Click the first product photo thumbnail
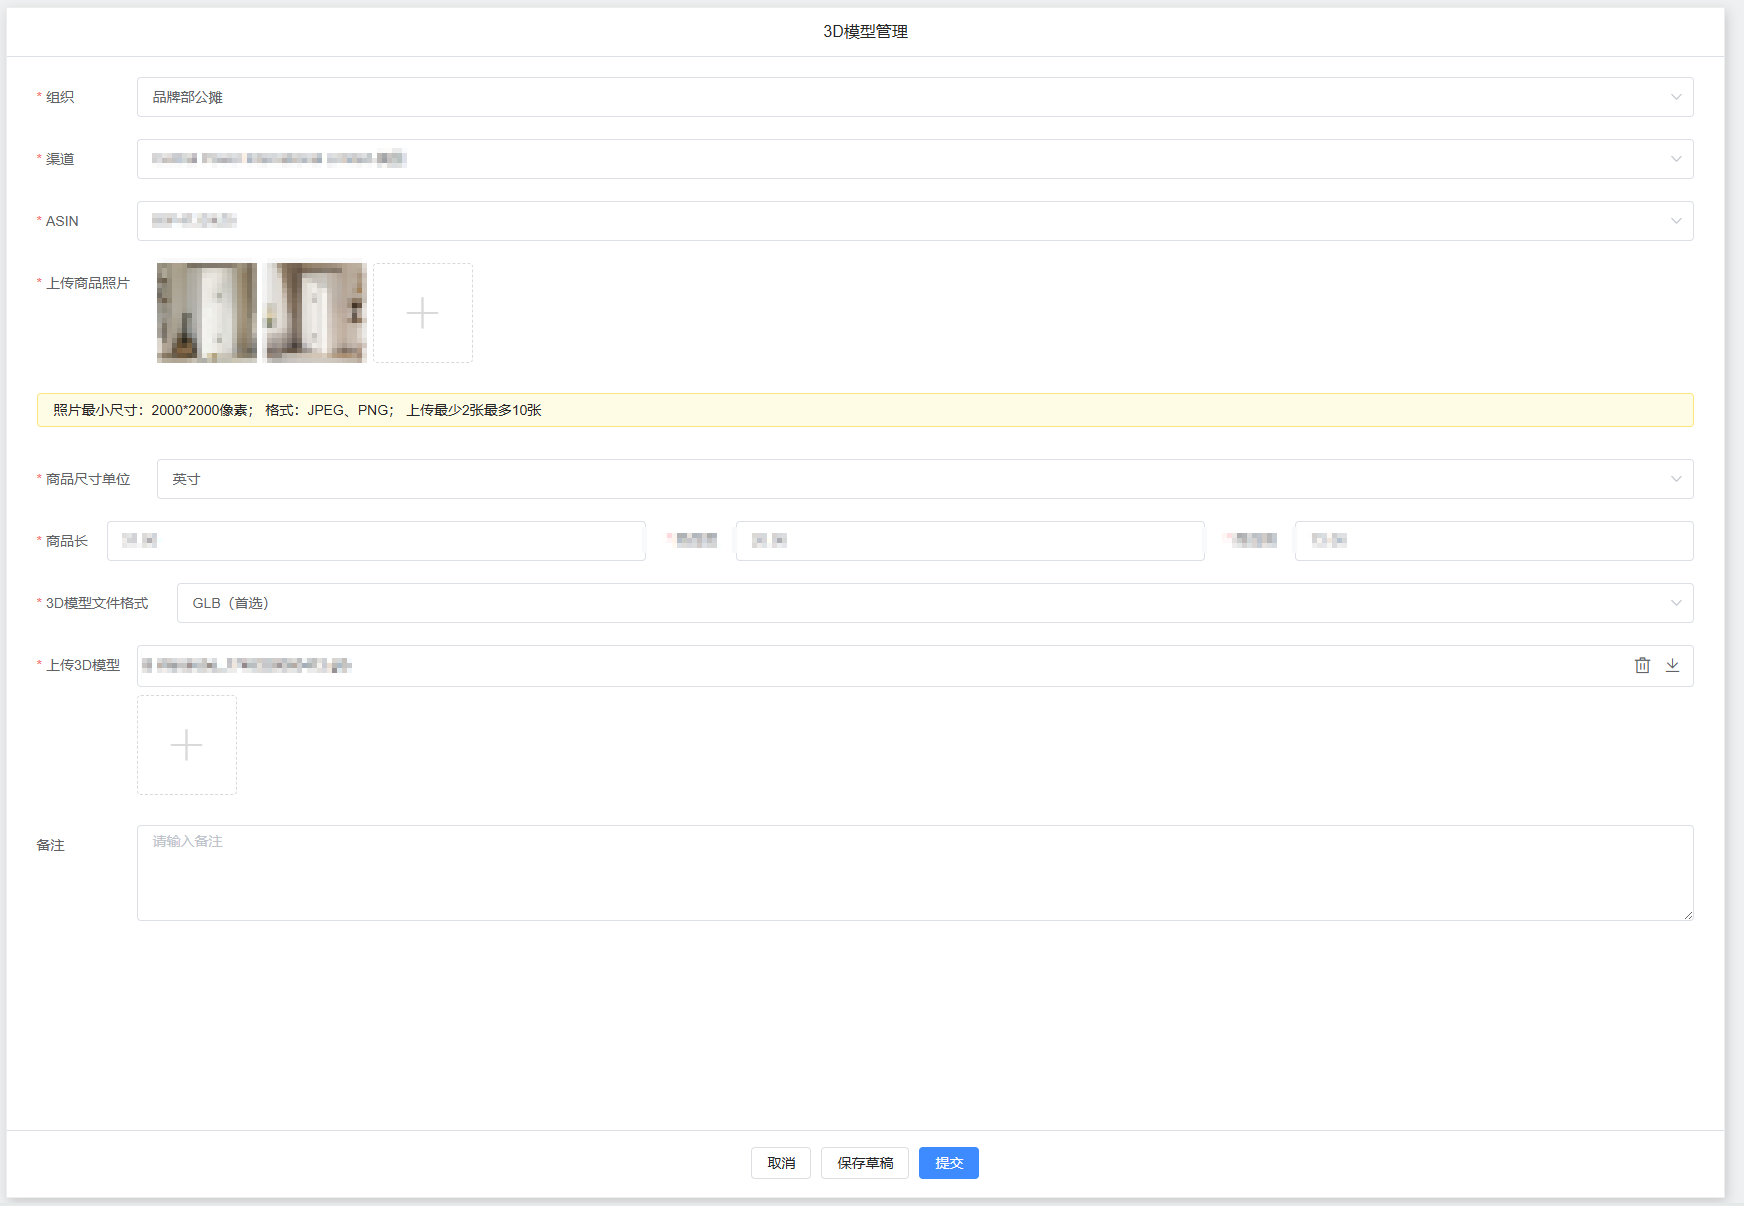This screenshot has height=1206, width=1744. point(207,313)
